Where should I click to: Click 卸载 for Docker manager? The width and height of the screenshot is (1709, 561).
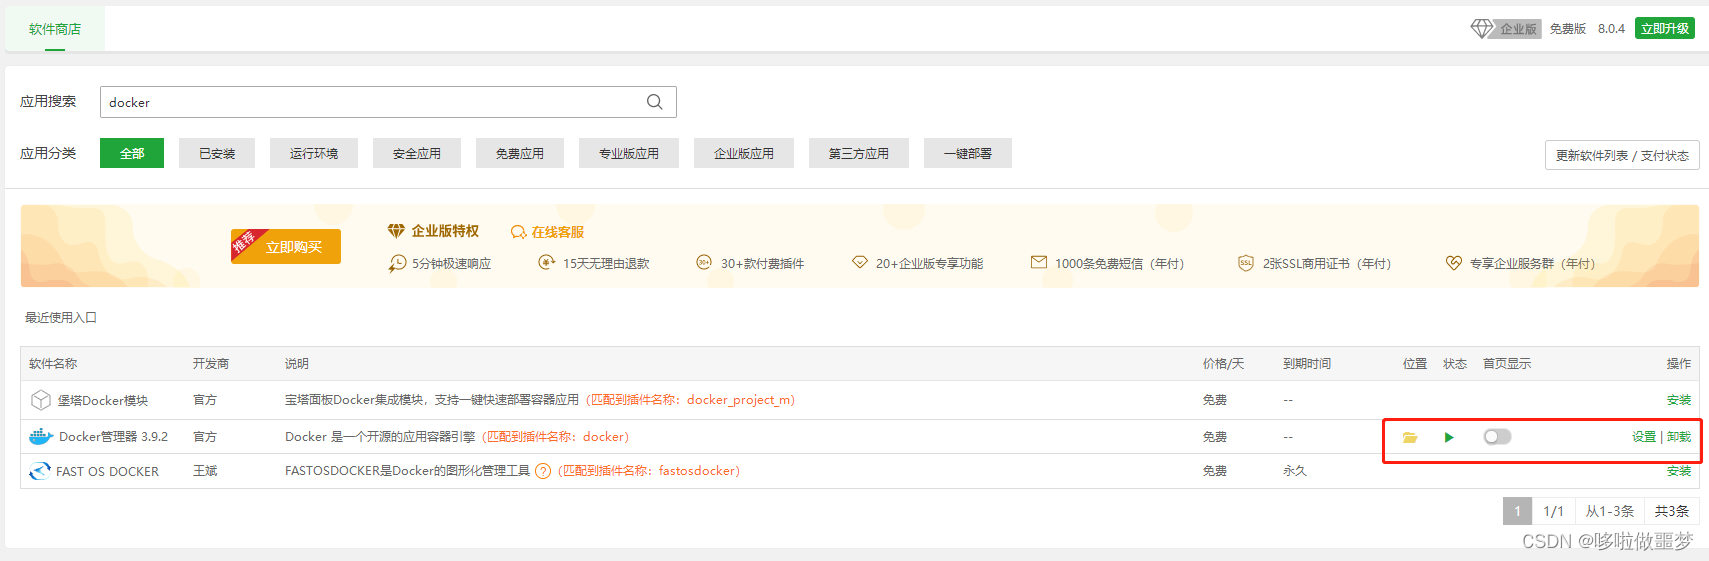[x=1679, y=437]
